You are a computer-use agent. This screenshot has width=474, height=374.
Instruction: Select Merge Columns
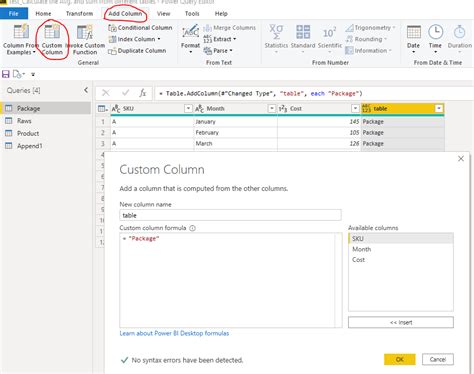(x=230, y=28)
